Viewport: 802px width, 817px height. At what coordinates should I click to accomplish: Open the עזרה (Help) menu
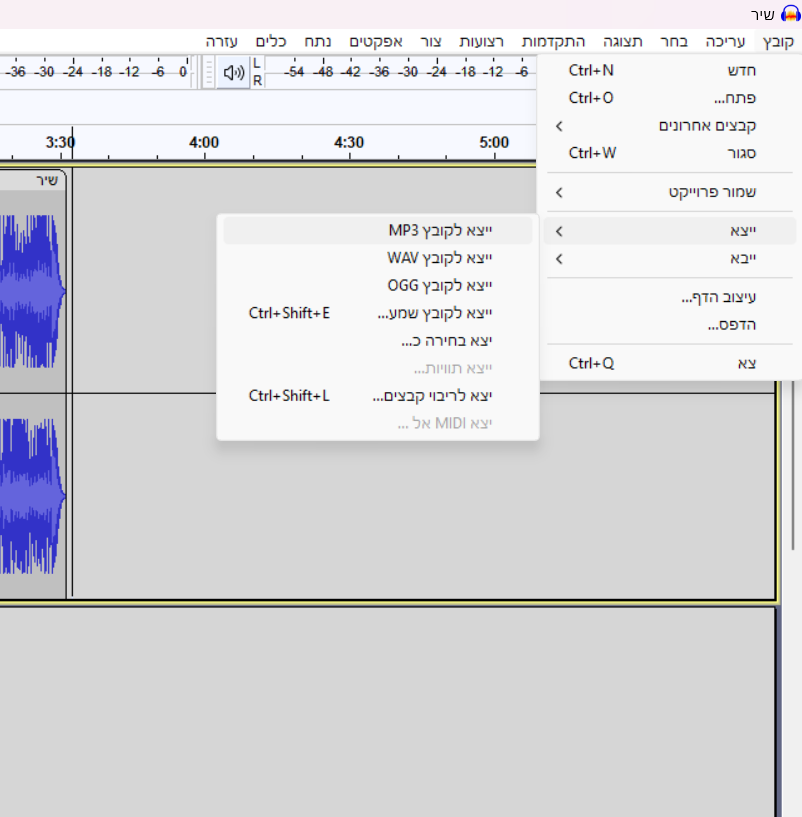pos(221,42)
